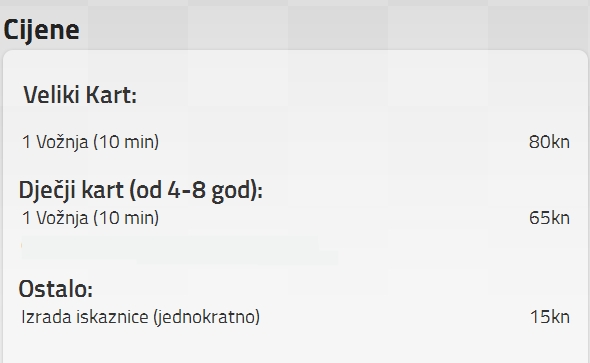Click the 80kn price
Screen dimensions: 590x363
point(549,142)
